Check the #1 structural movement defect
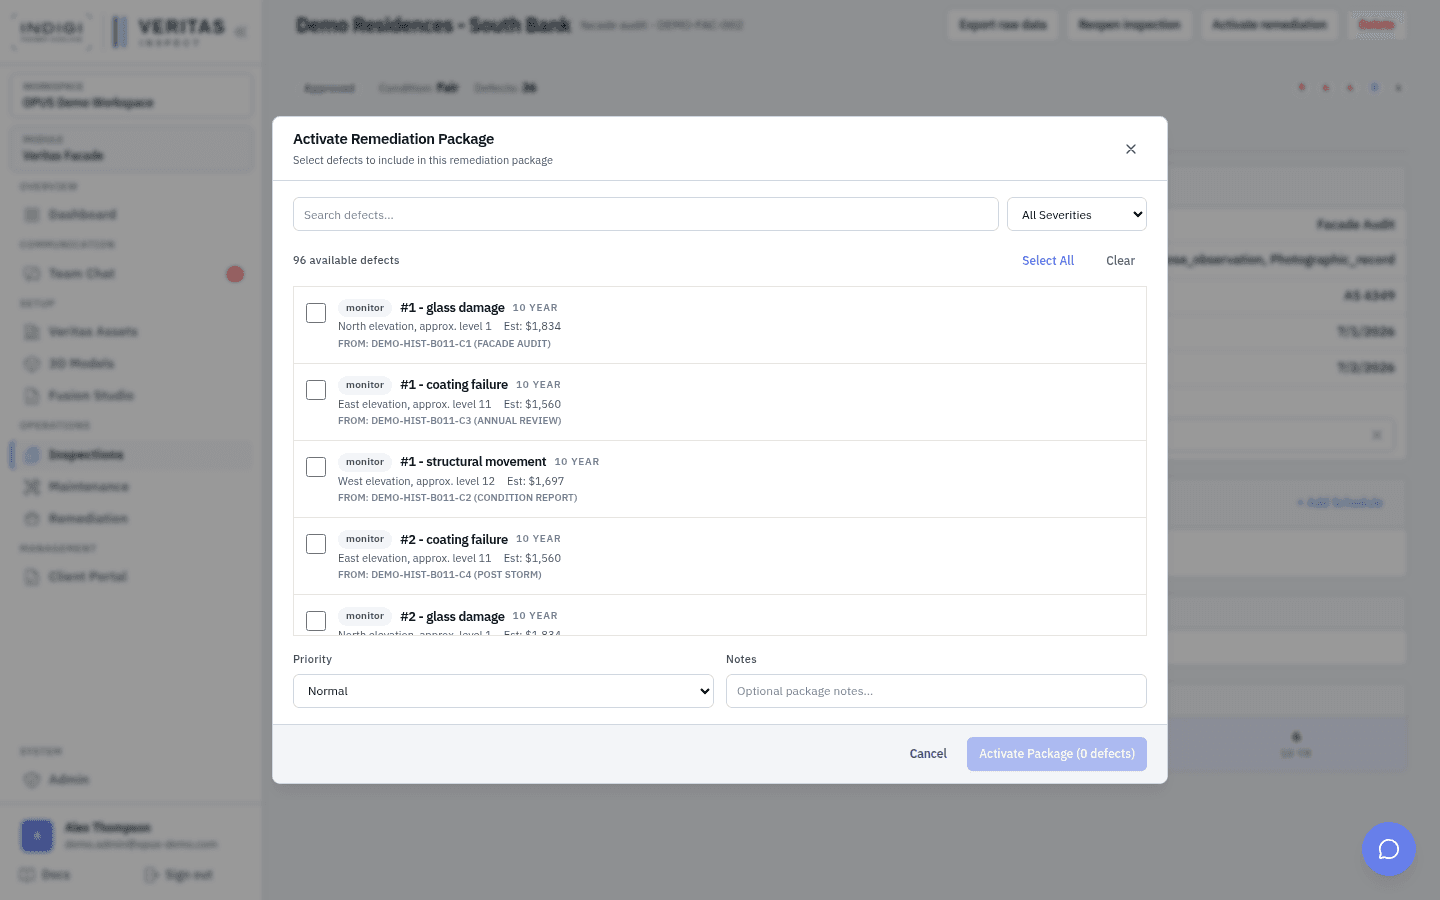Screen dimensions: 1440x900 pyautogui.click(x=316, y=467)
